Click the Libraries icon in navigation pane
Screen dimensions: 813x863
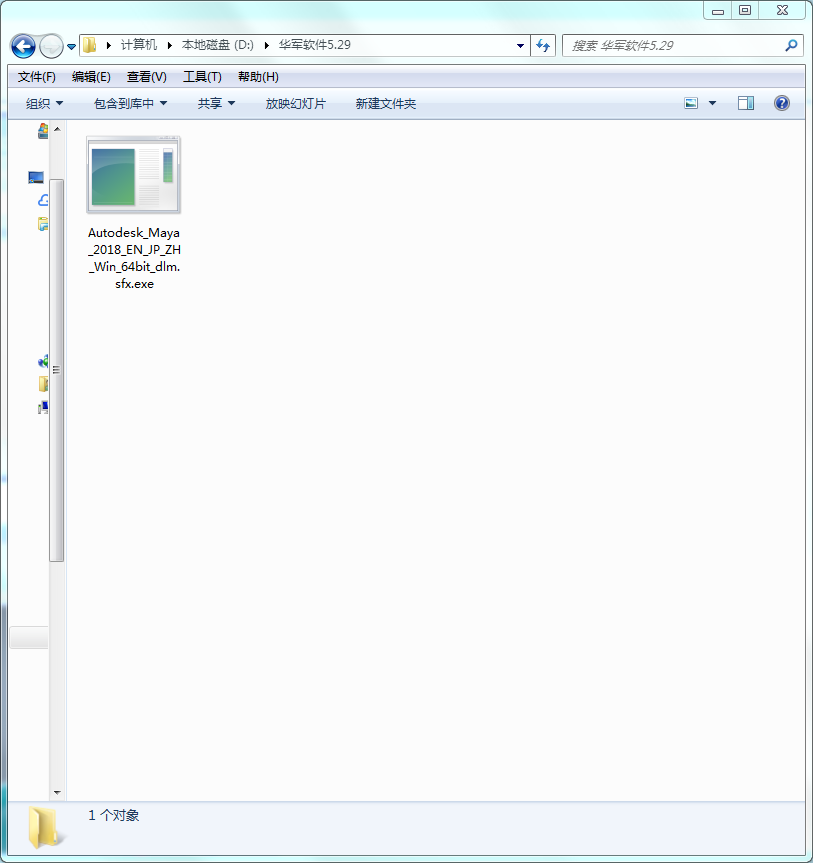point(43,224)
